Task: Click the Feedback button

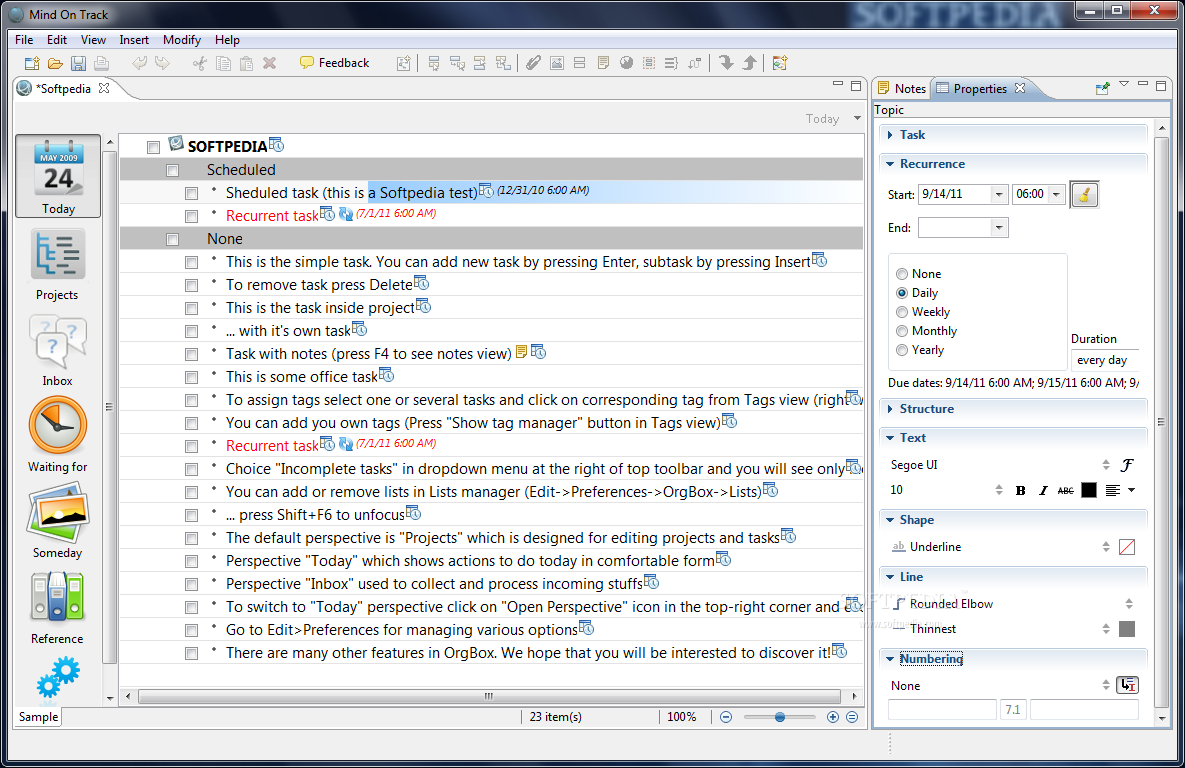Action: [x=334, y=63]
